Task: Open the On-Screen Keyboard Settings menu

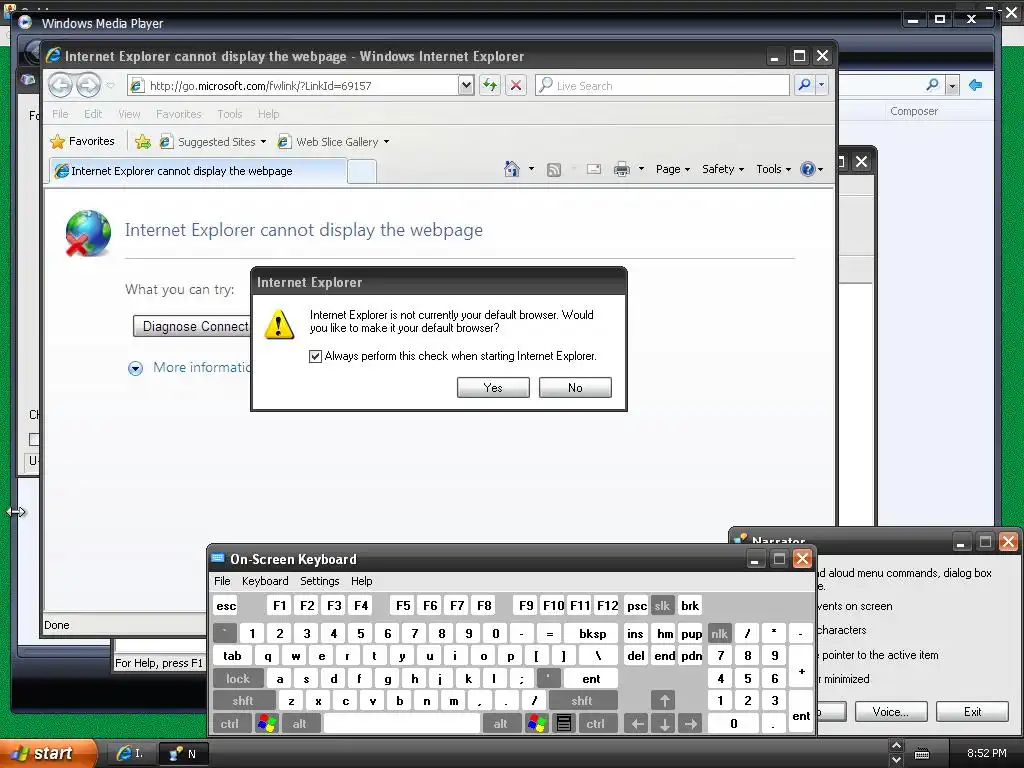Action: click(320, 581)
